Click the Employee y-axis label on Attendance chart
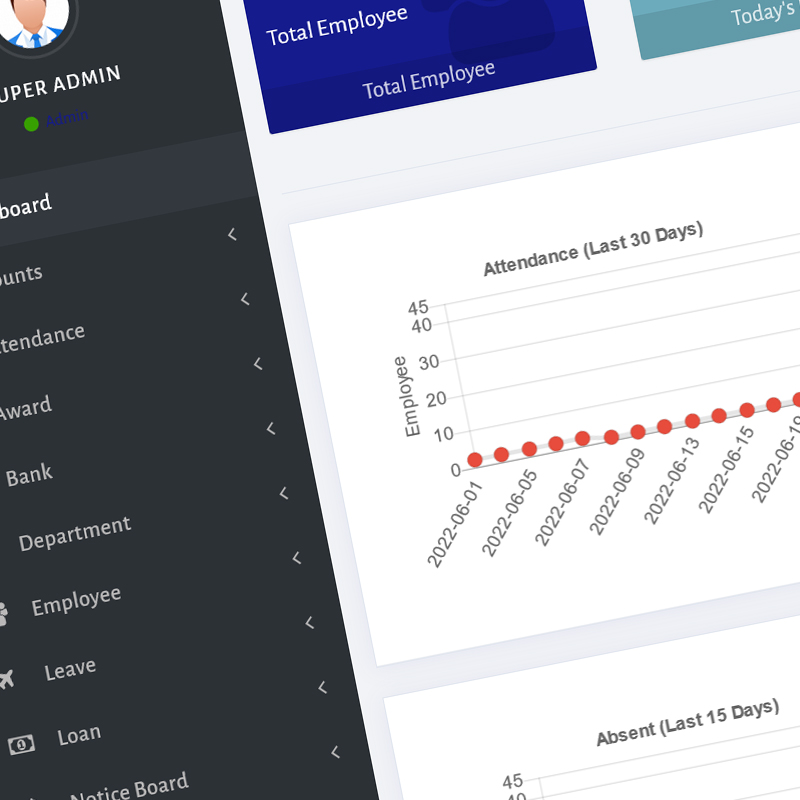Image resolution: width=800 pixels, height=800 pixels. pyautogui.click(x=407, y=396)
